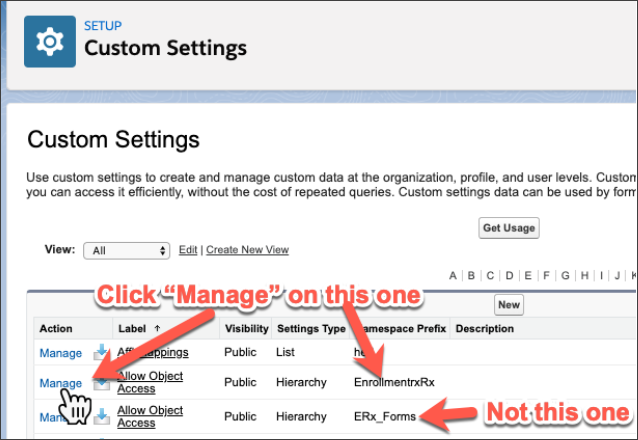638x440 pixels.
Task: Click the Visibility column header
Action: coord(246,328)
